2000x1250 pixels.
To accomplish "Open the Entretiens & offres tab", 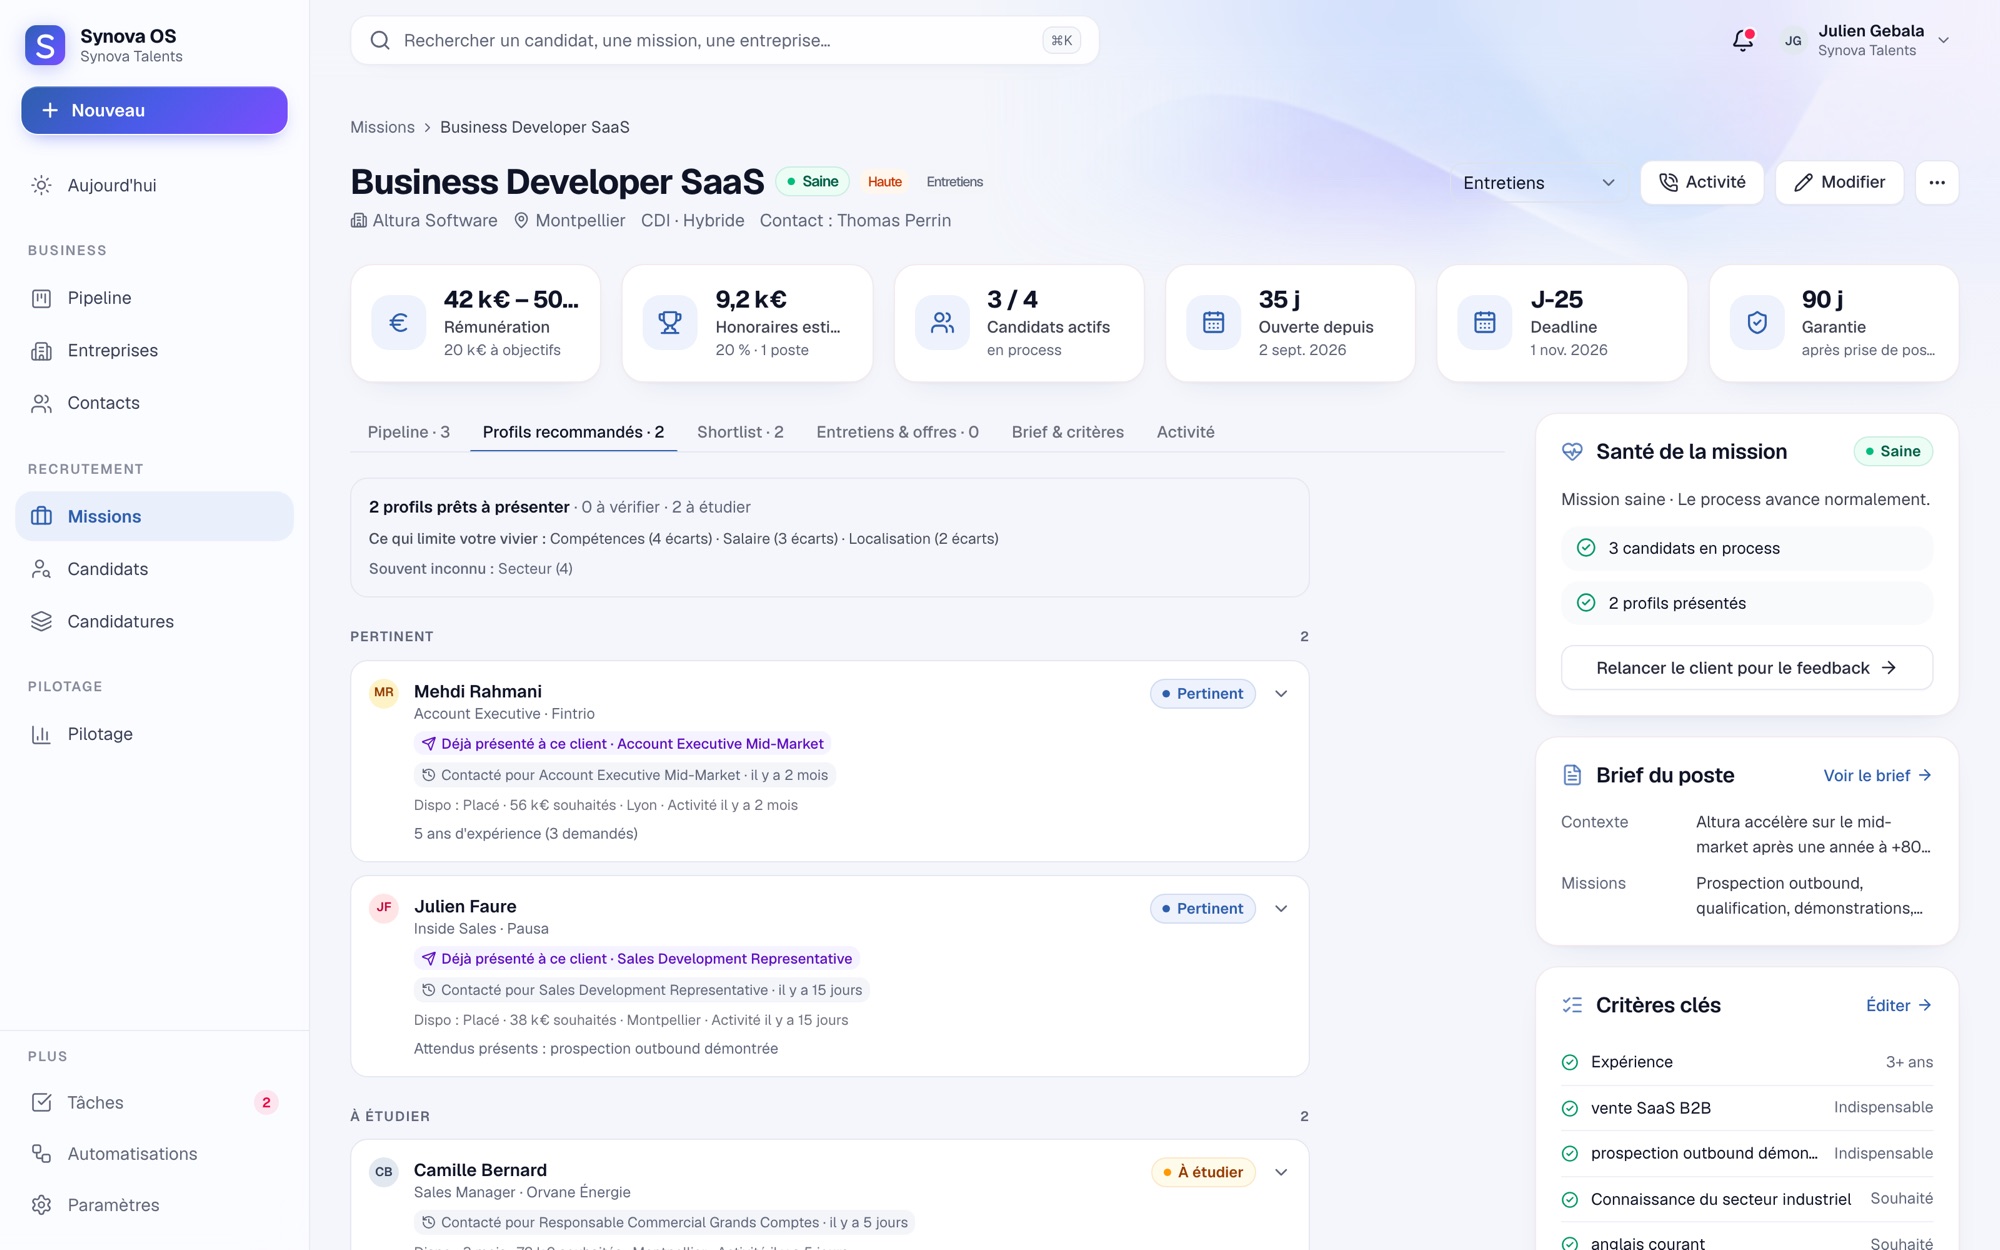I will point(897,432).
